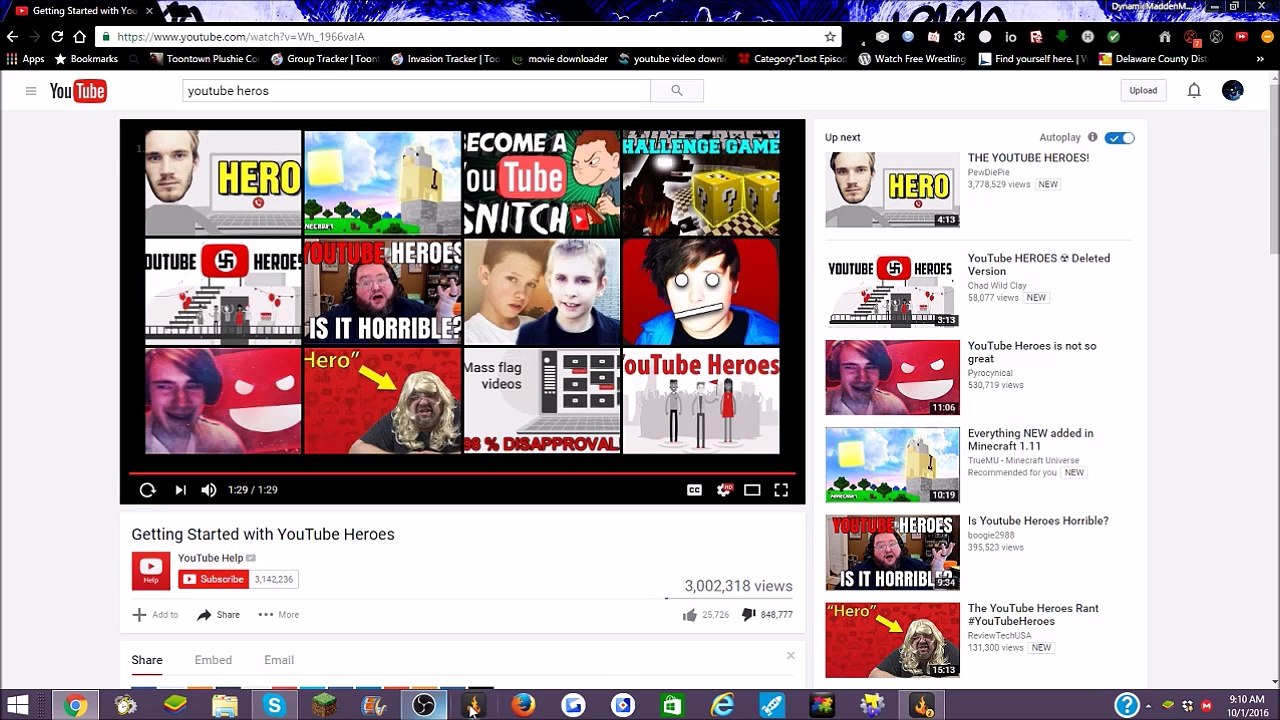
Task: Open 'YouTube HEROES Deleted Version' thumbnail
Action: click(x=892, y=290)
